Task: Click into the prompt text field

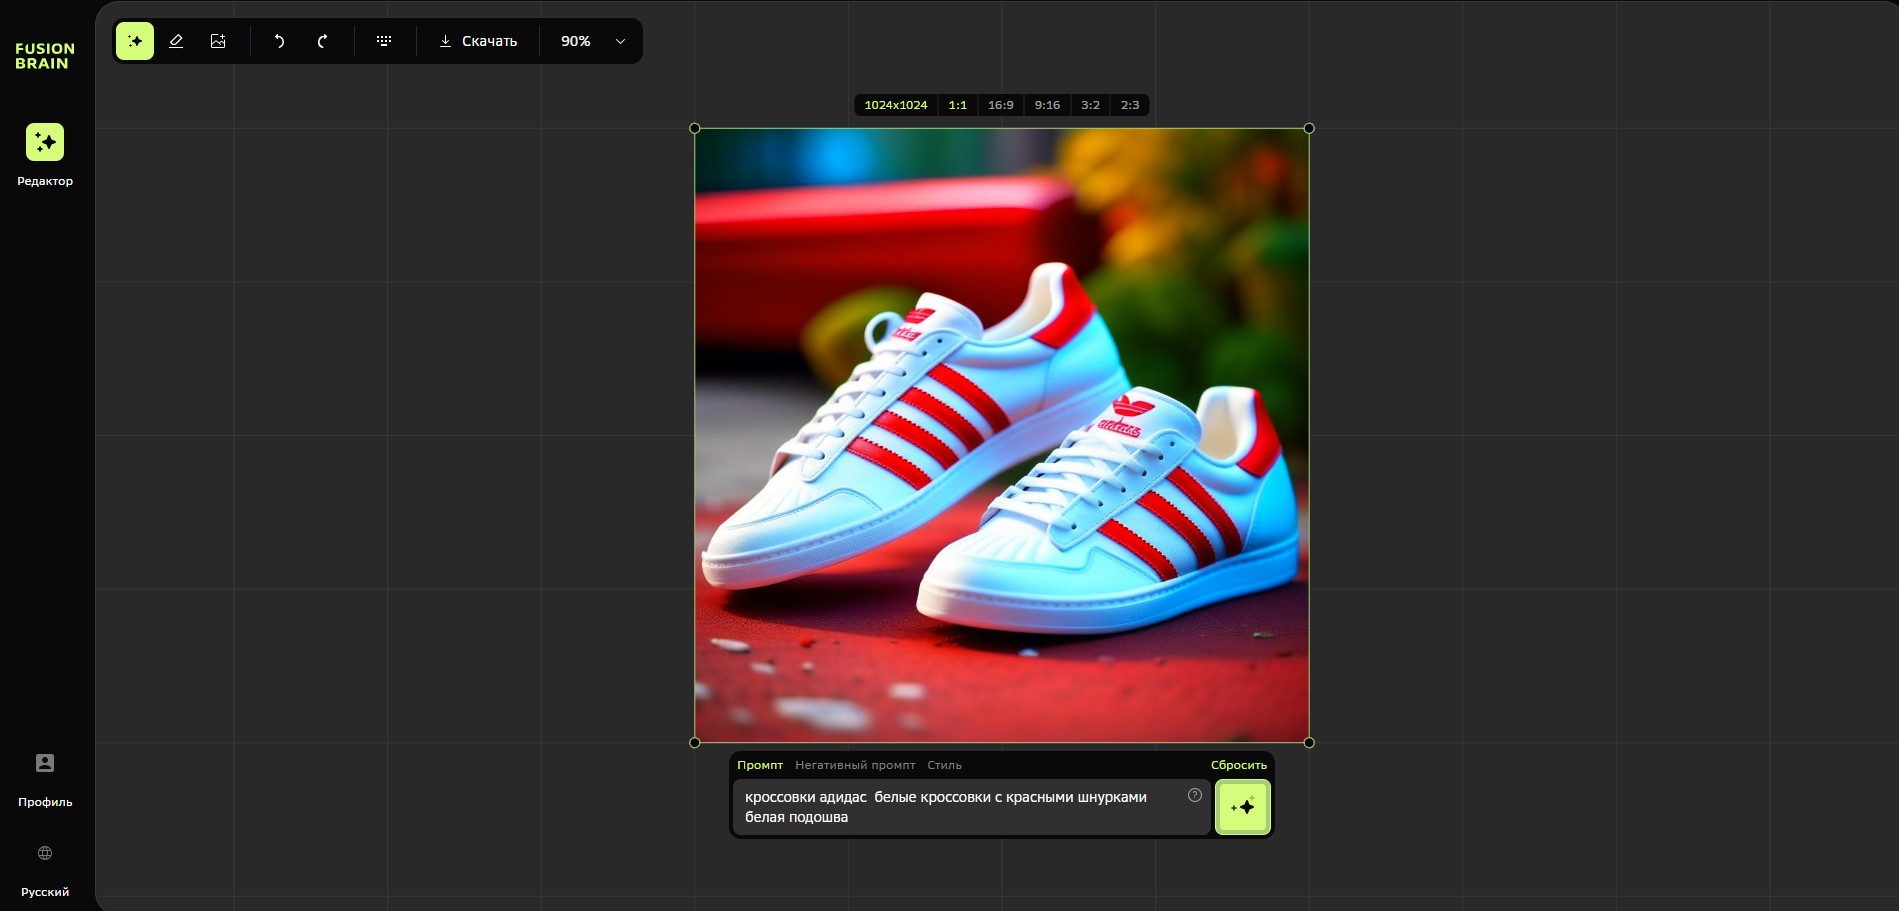Action: [960, 807]
